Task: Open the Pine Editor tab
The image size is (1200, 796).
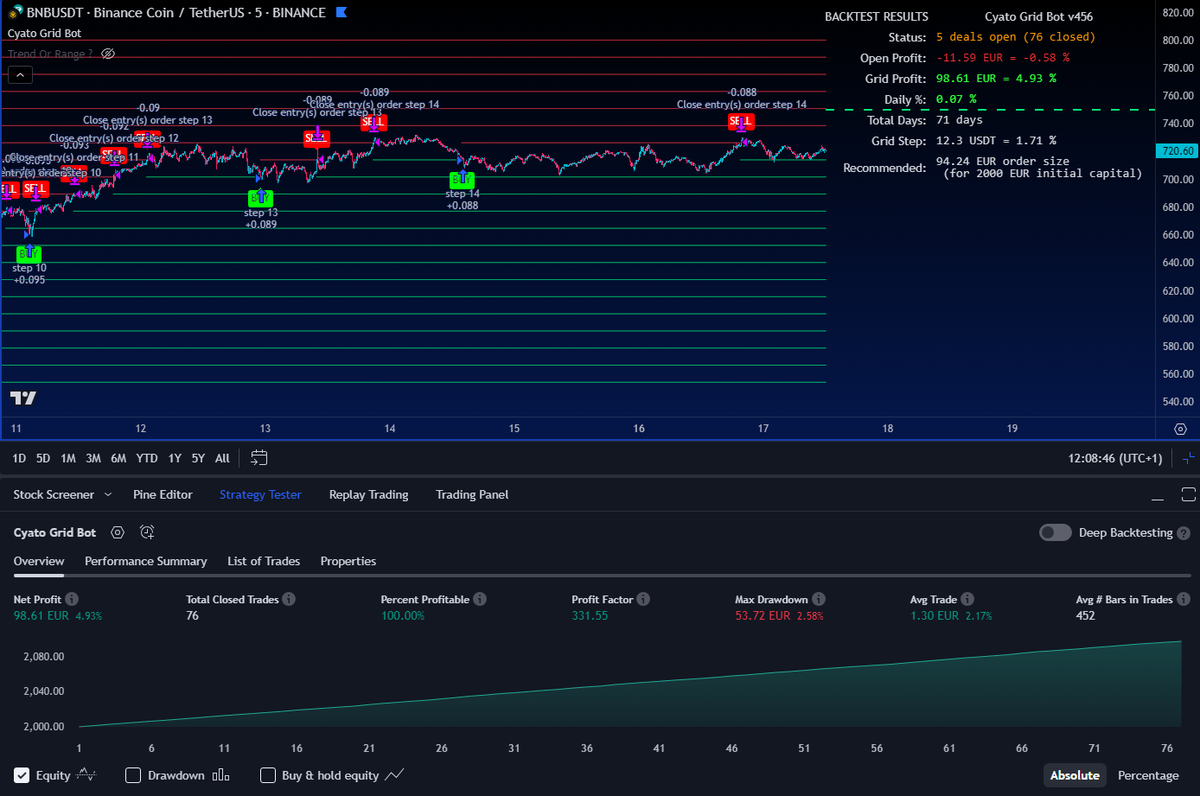Action: coord(163,494)
